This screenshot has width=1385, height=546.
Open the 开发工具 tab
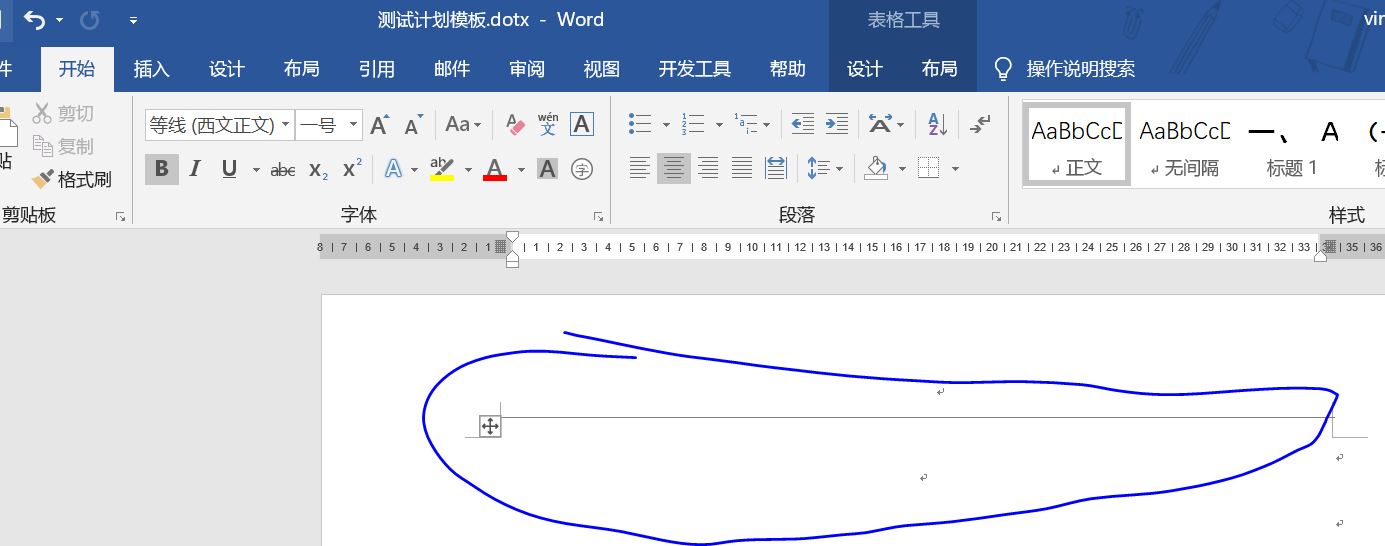pos(695,69)
